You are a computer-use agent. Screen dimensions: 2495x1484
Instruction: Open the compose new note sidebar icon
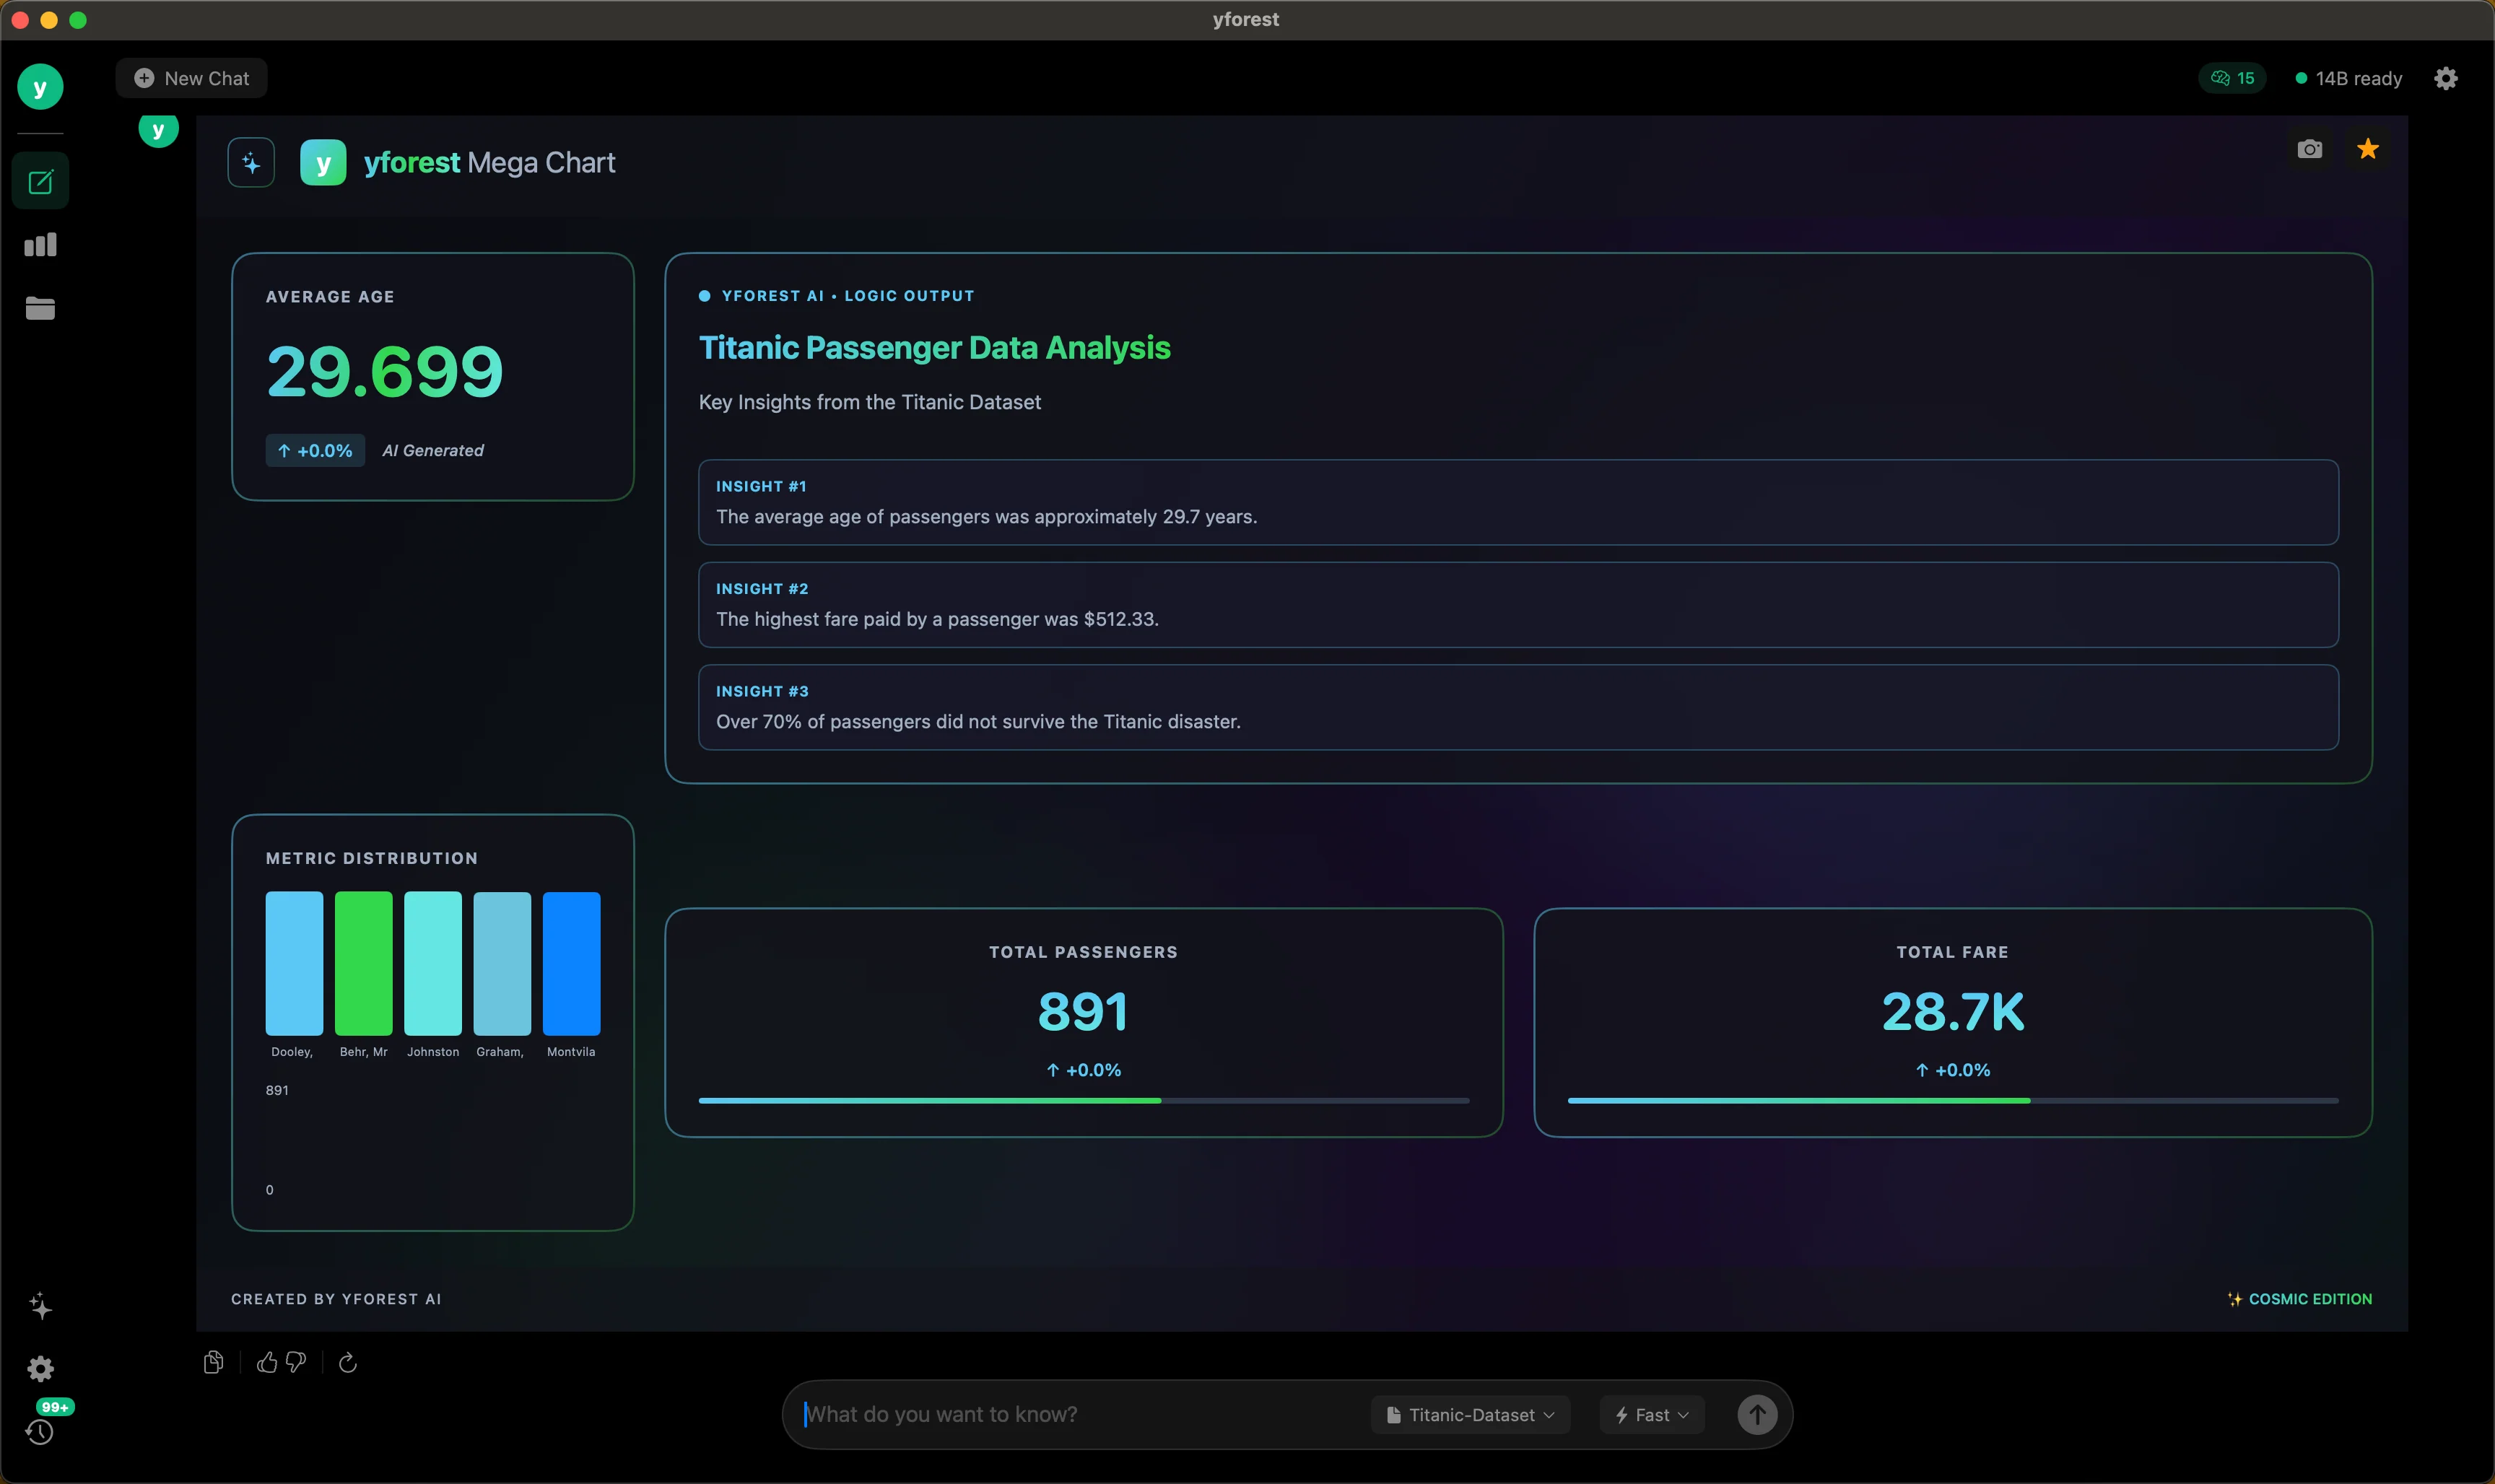tap(40, 182)
